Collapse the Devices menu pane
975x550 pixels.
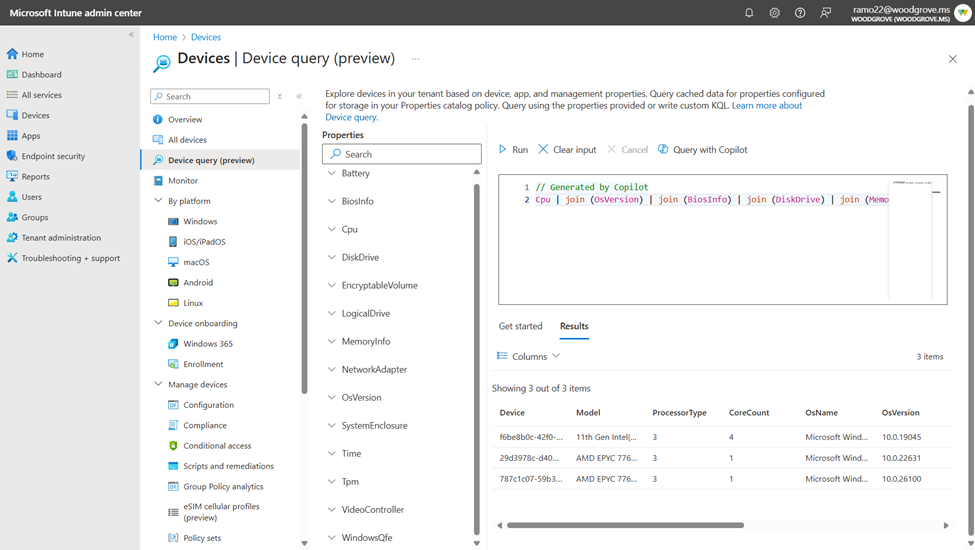(x=299, y=96)
